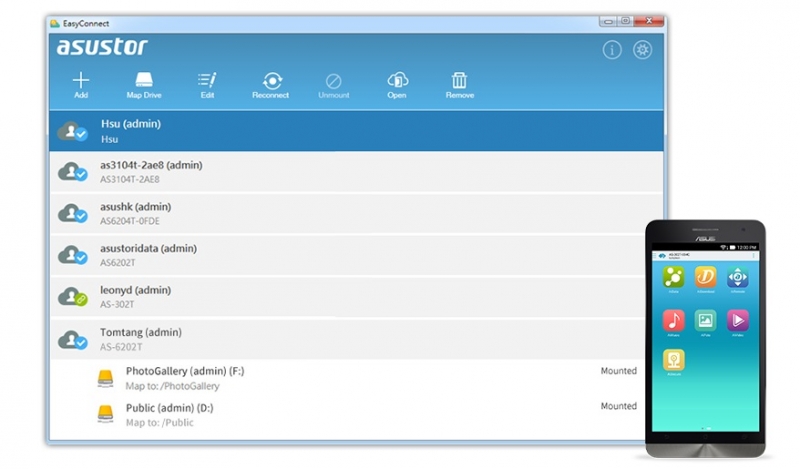
Task: Tap the AiData app on the phone
Action: point(673,277)
